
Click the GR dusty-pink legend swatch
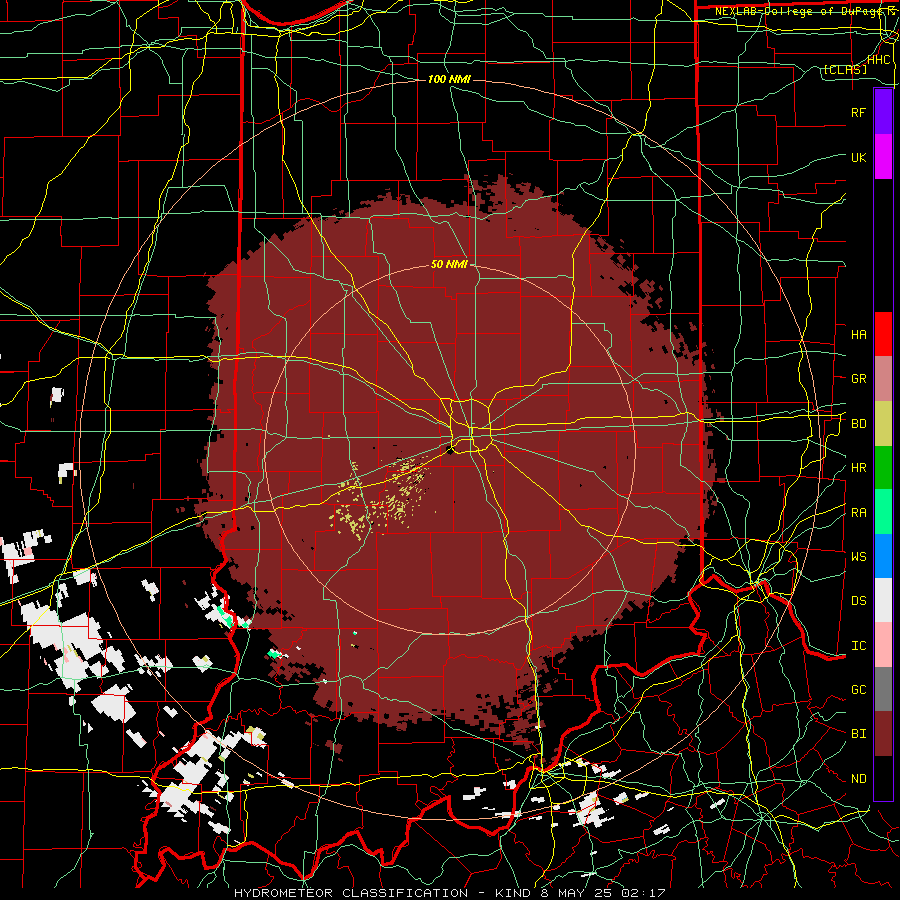point(883,379)
